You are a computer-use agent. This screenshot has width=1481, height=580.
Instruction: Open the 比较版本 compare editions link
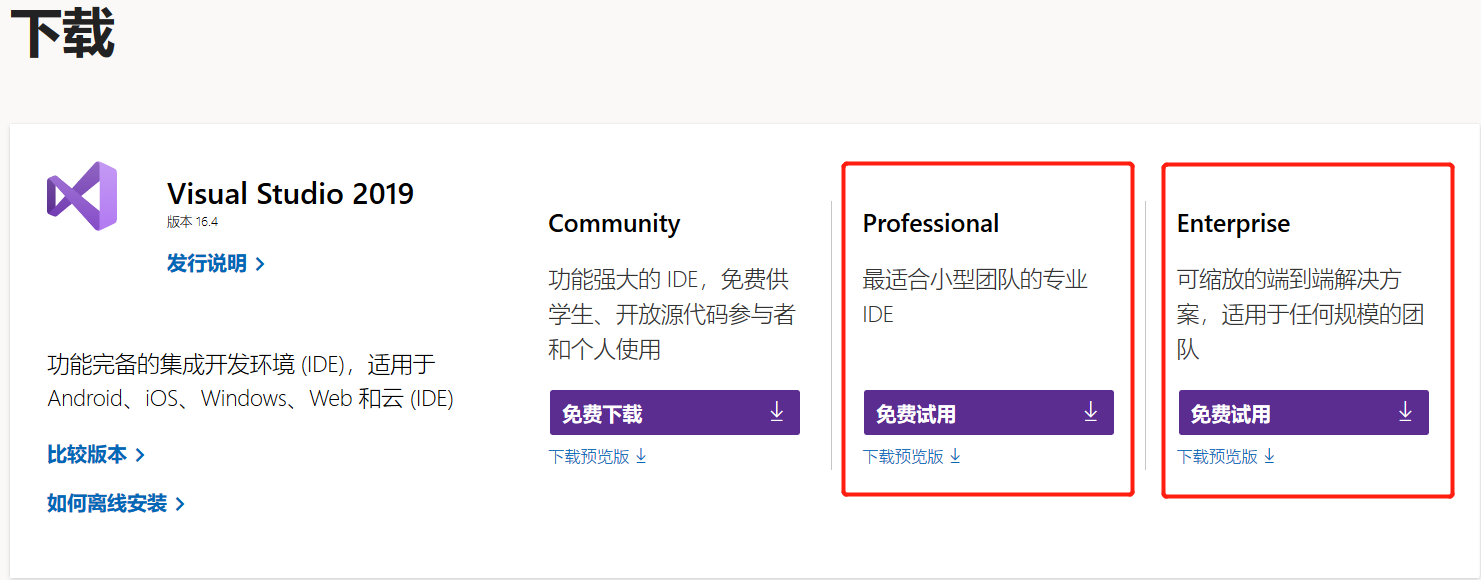tap(96, 455)
